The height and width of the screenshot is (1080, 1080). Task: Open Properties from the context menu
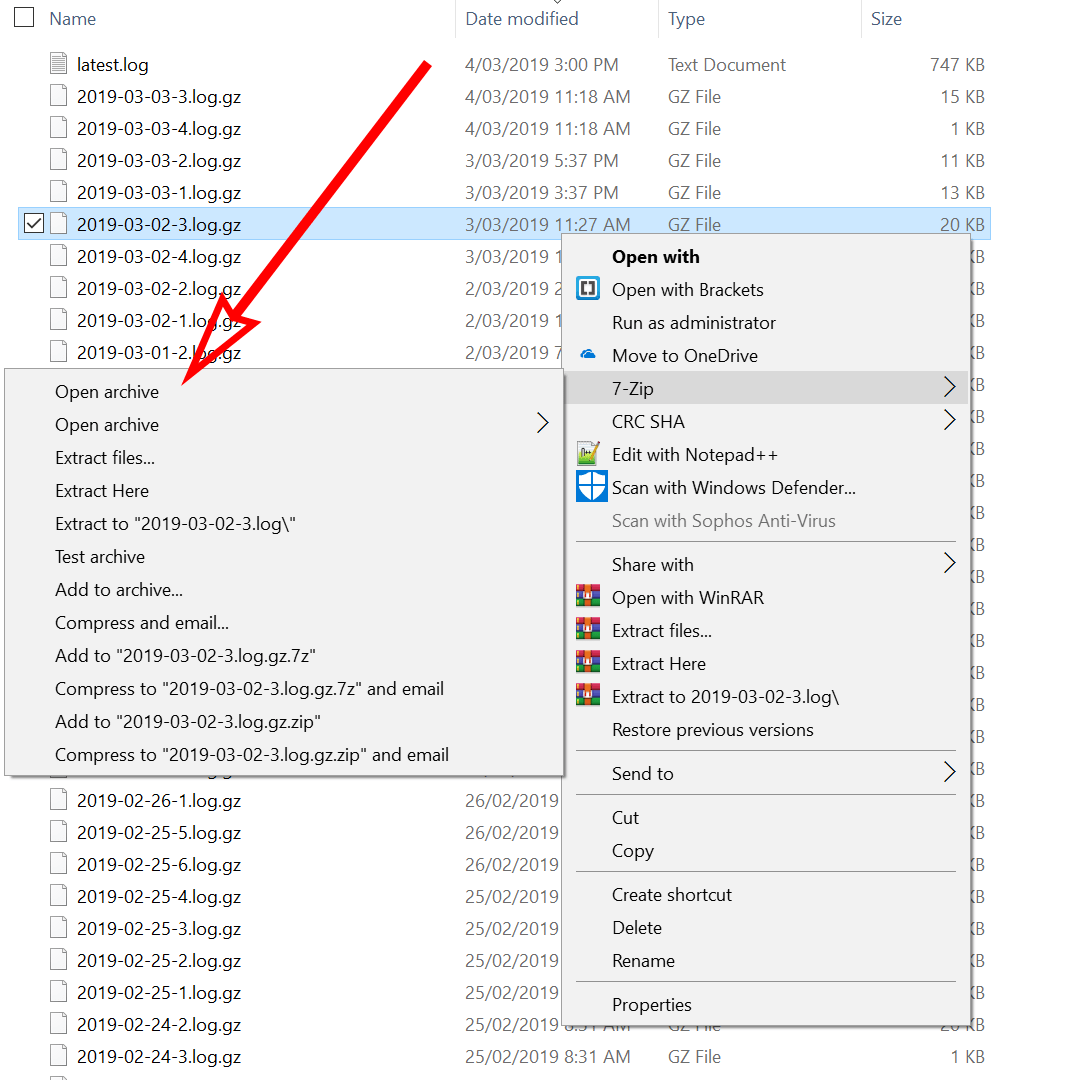click(x=654, y=1004)
